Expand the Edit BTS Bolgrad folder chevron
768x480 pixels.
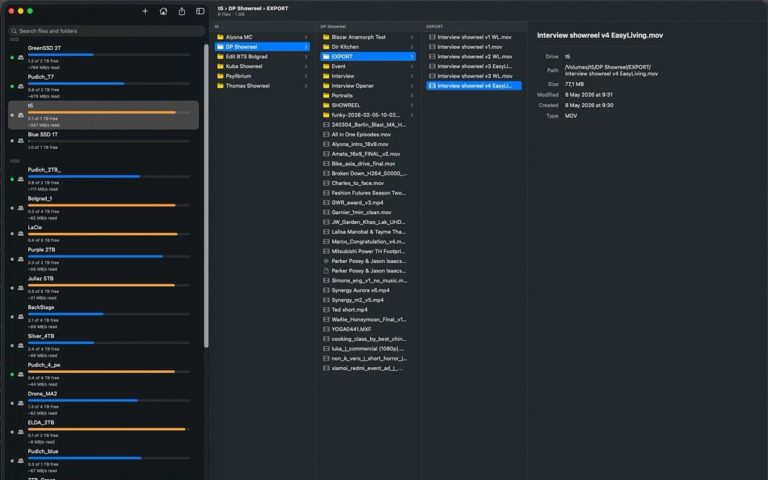306,56
